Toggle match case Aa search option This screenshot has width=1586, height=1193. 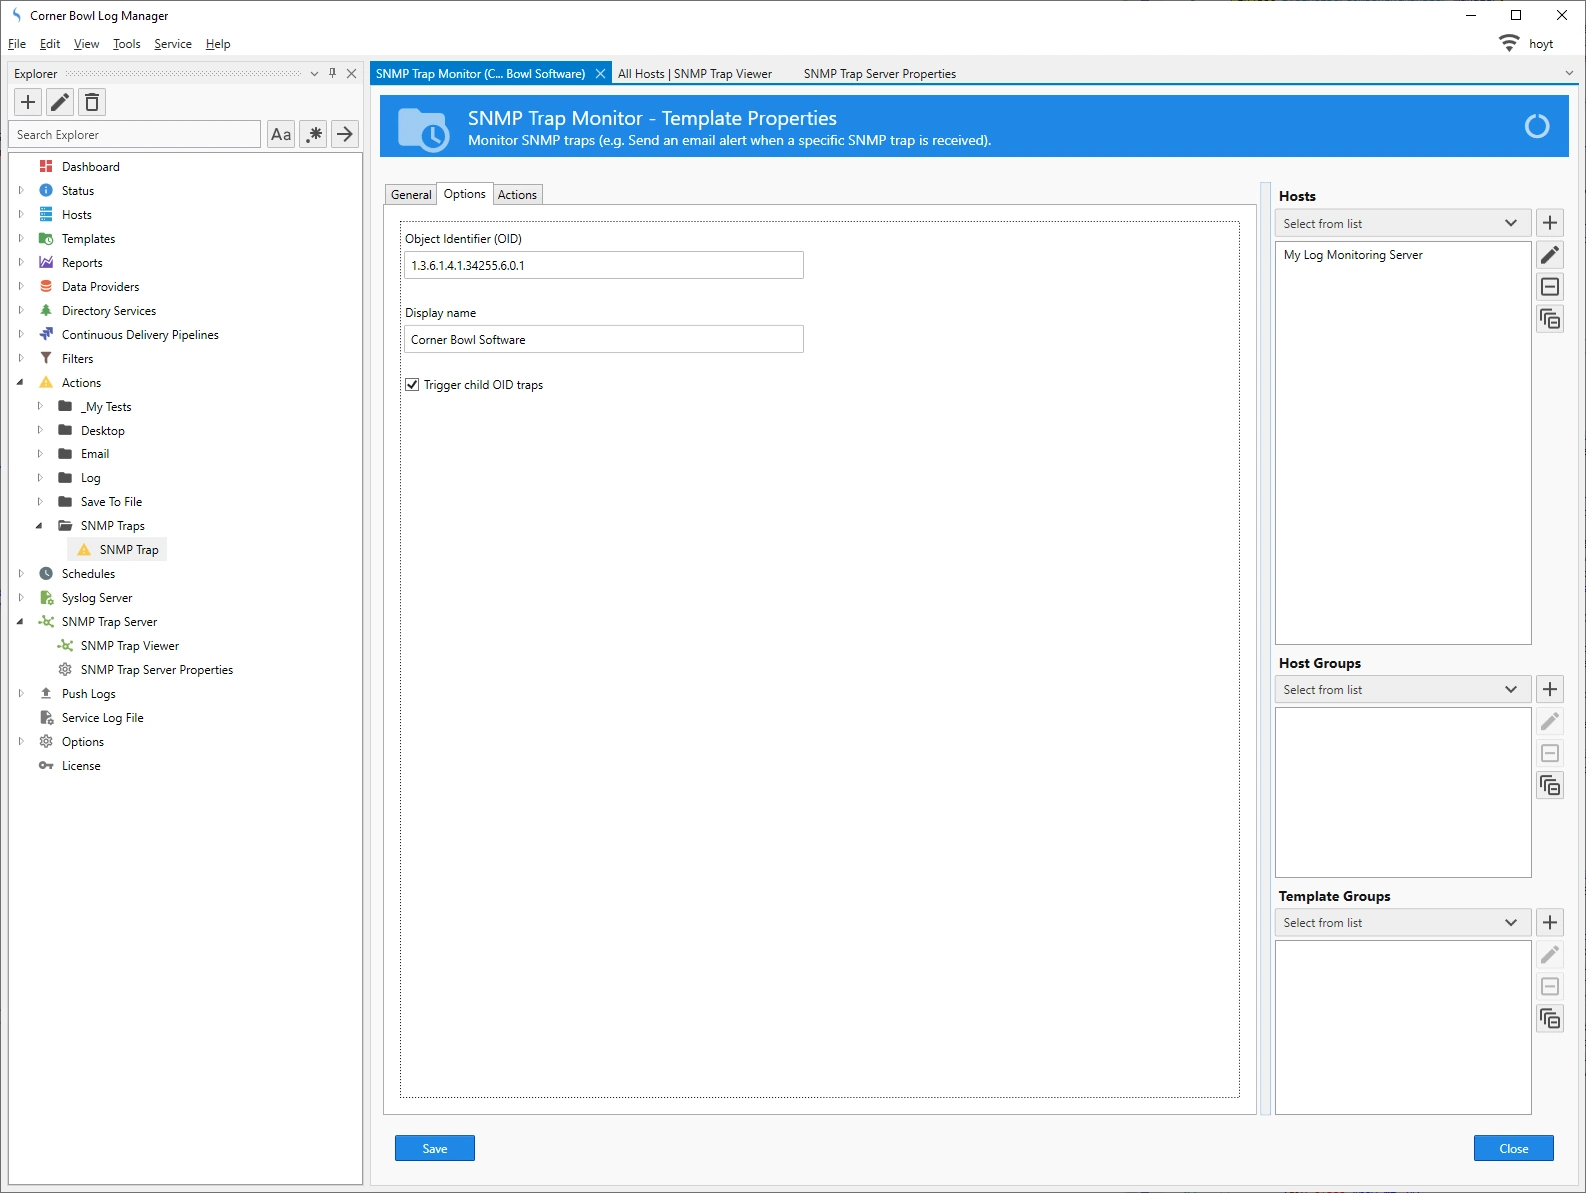281,134
